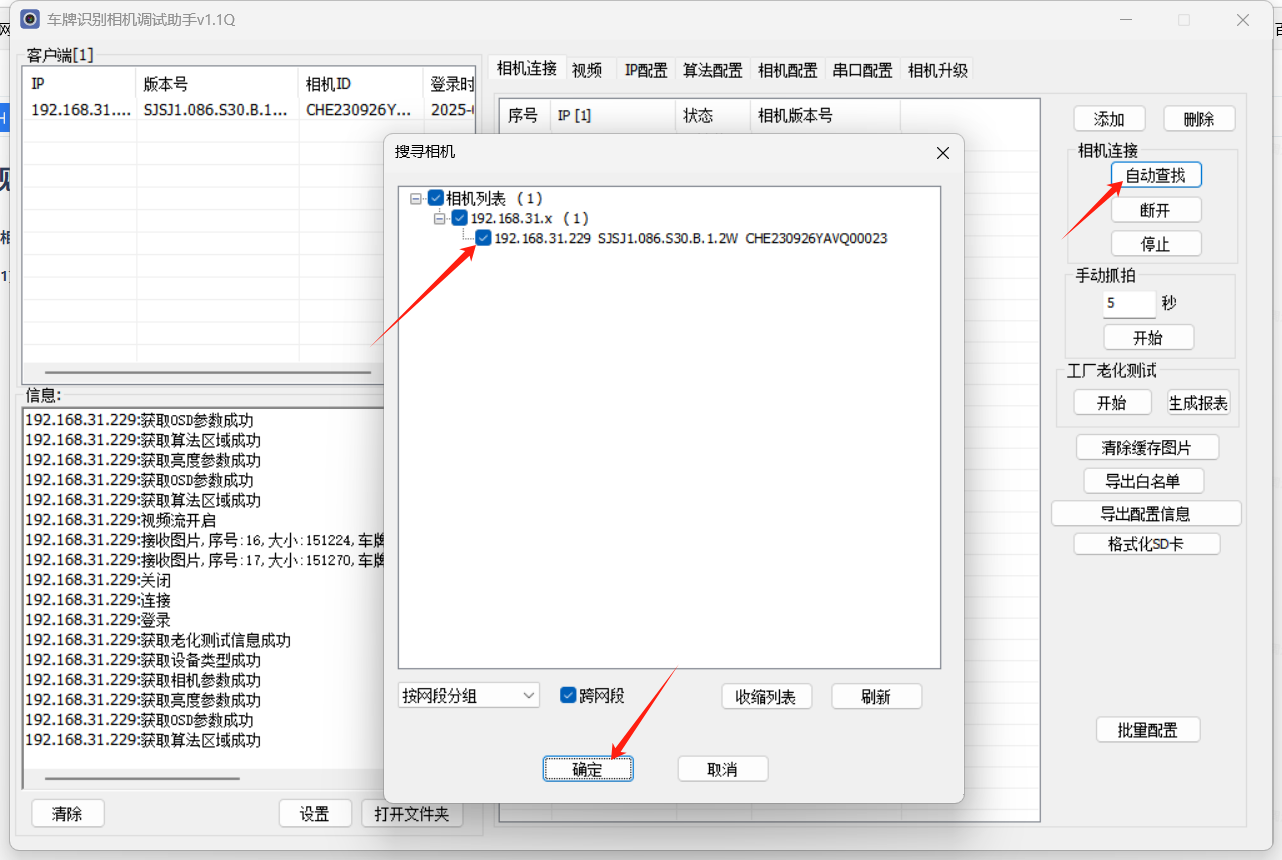Open 批量配置 batch configuration

(x=1148, y=729)
